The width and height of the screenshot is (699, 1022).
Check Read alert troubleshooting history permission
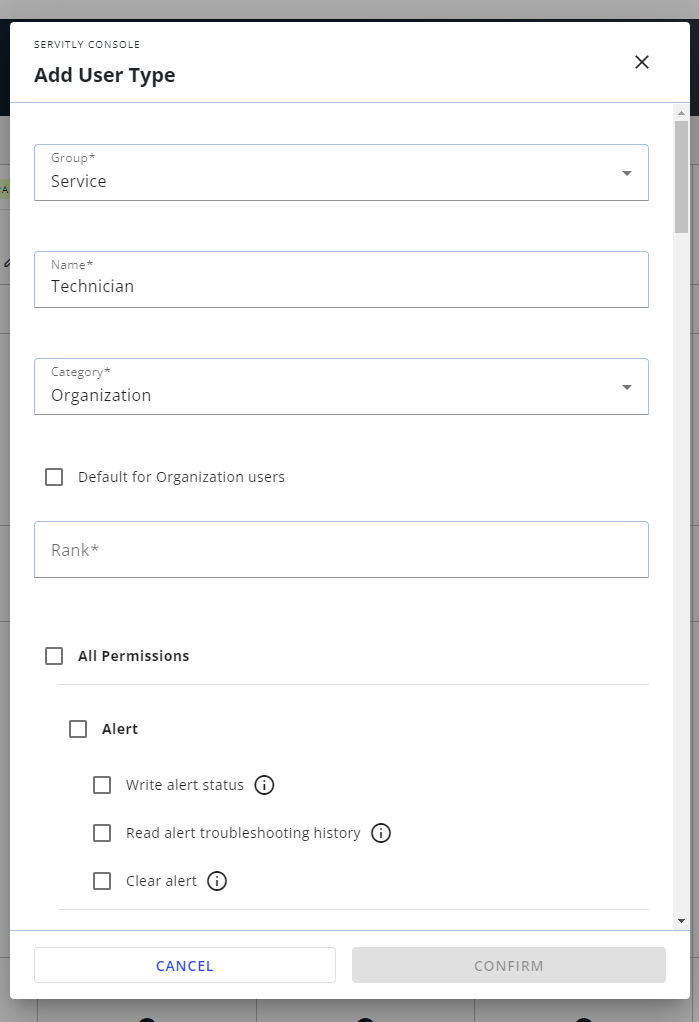[x=102, y=833]
